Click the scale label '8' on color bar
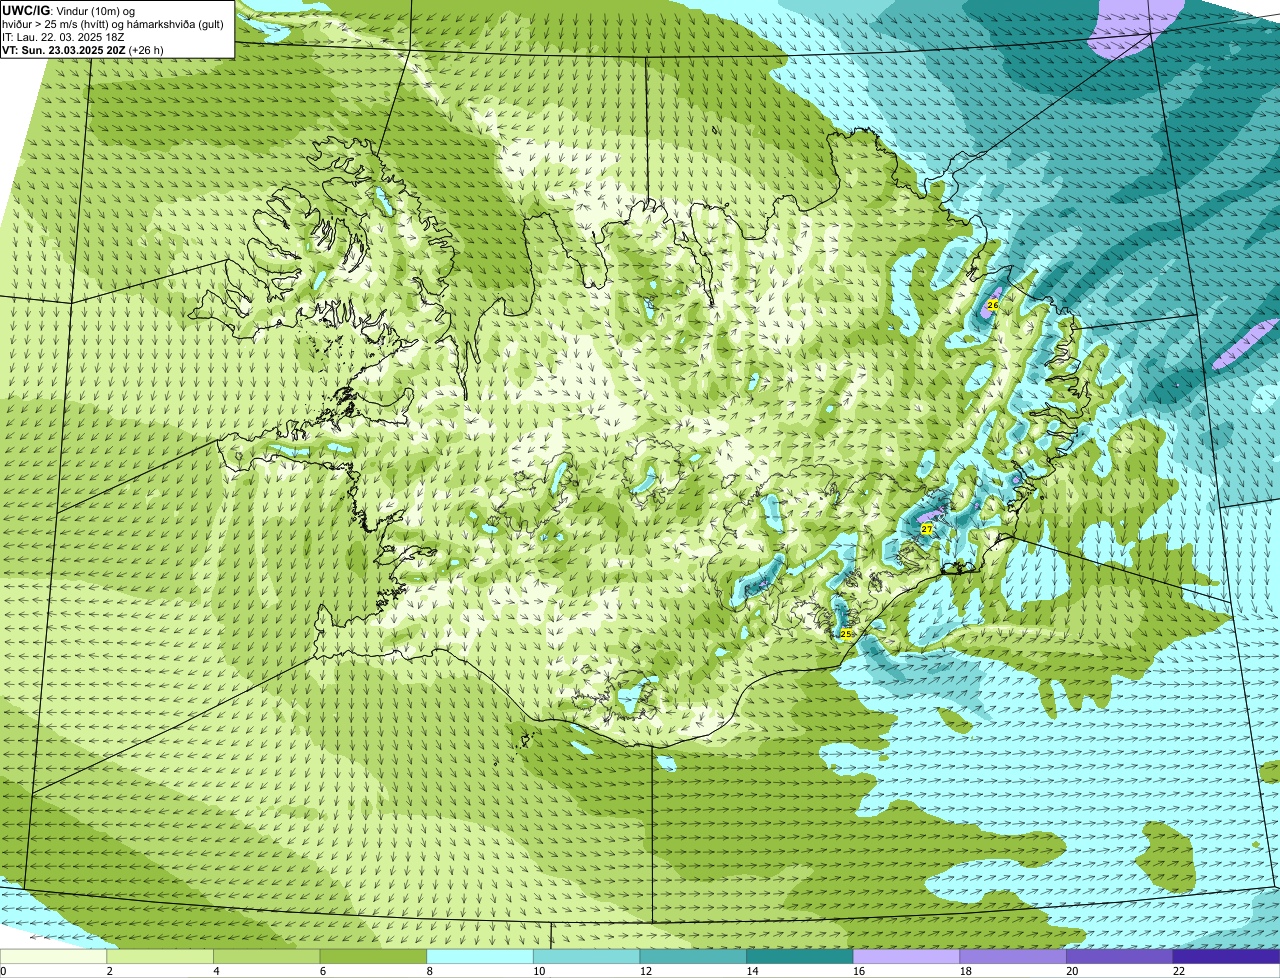 click(428, 971)
